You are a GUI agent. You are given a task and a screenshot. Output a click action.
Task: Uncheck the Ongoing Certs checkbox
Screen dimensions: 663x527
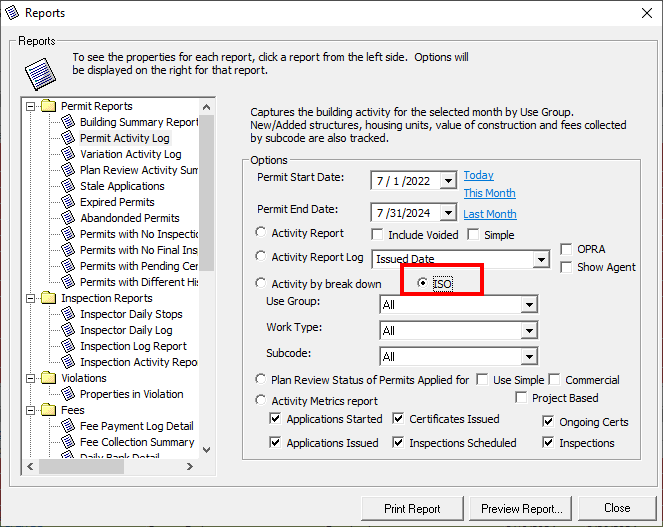point(548,421)
